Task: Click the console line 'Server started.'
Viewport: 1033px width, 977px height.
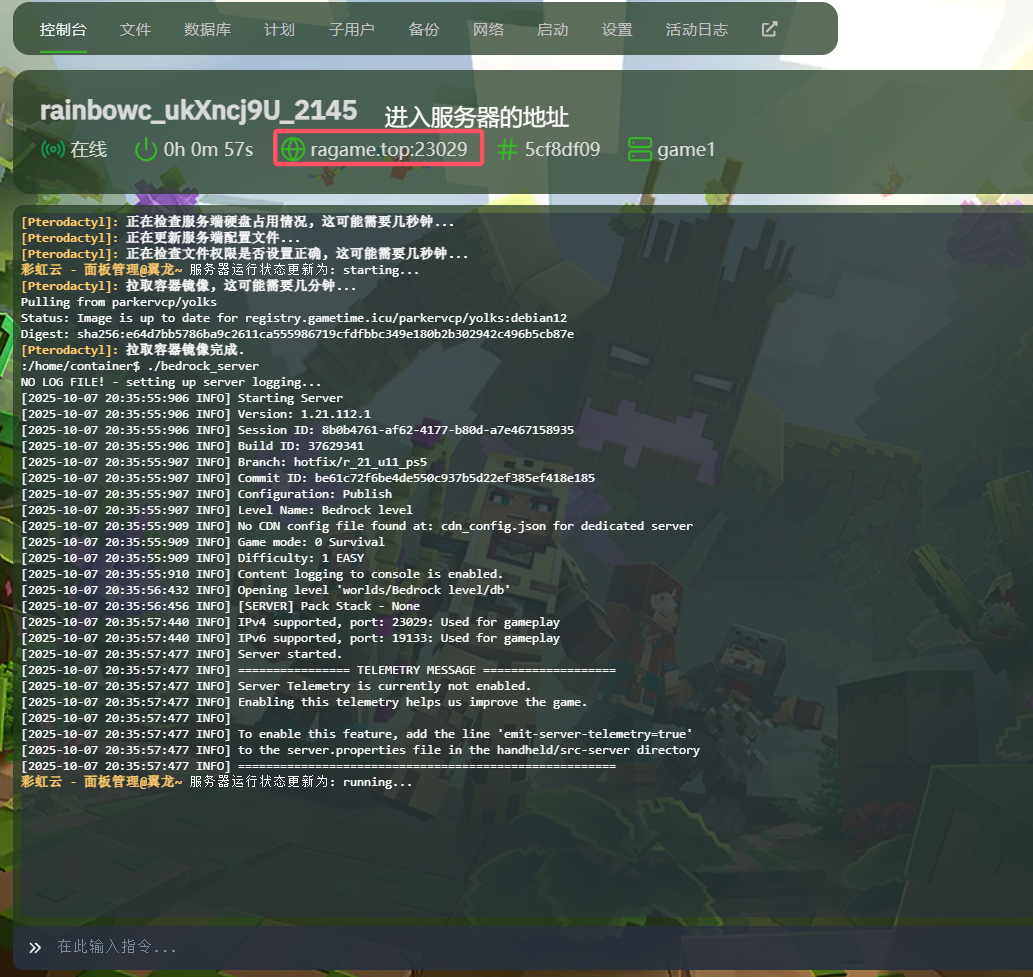Action: [x=181, y=654]
